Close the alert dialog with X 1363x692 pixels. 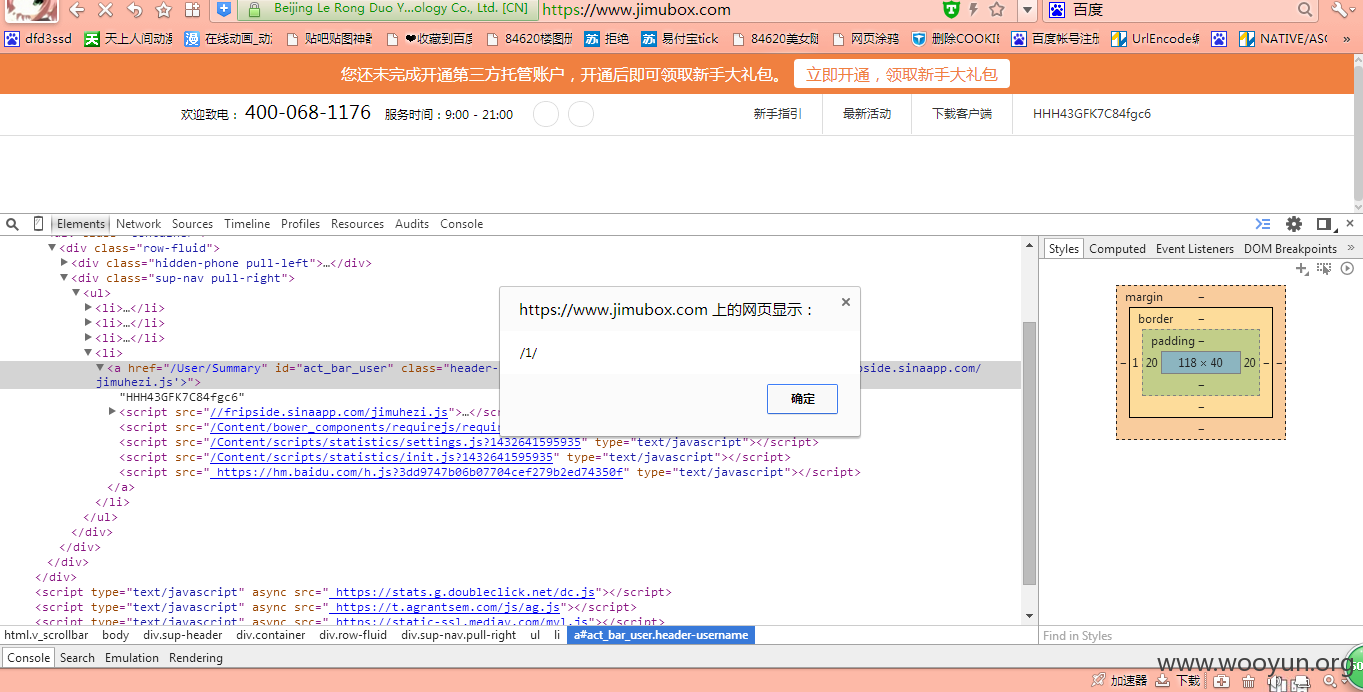[x=846, y=301]
